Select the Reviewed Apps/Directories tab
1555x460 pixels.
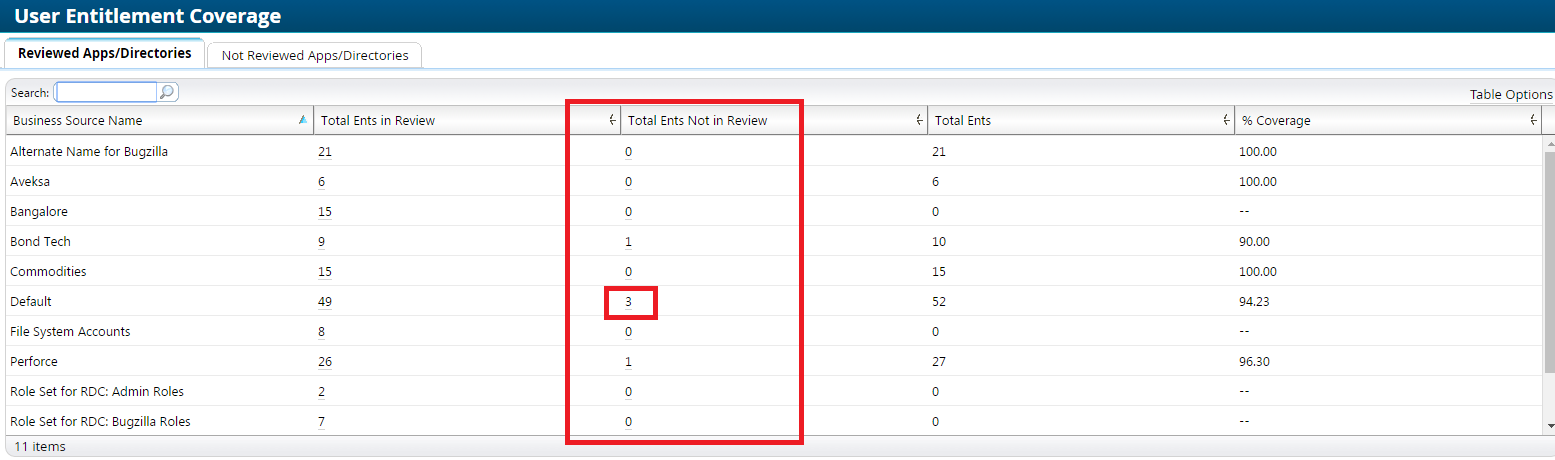(x=105, y=53)
